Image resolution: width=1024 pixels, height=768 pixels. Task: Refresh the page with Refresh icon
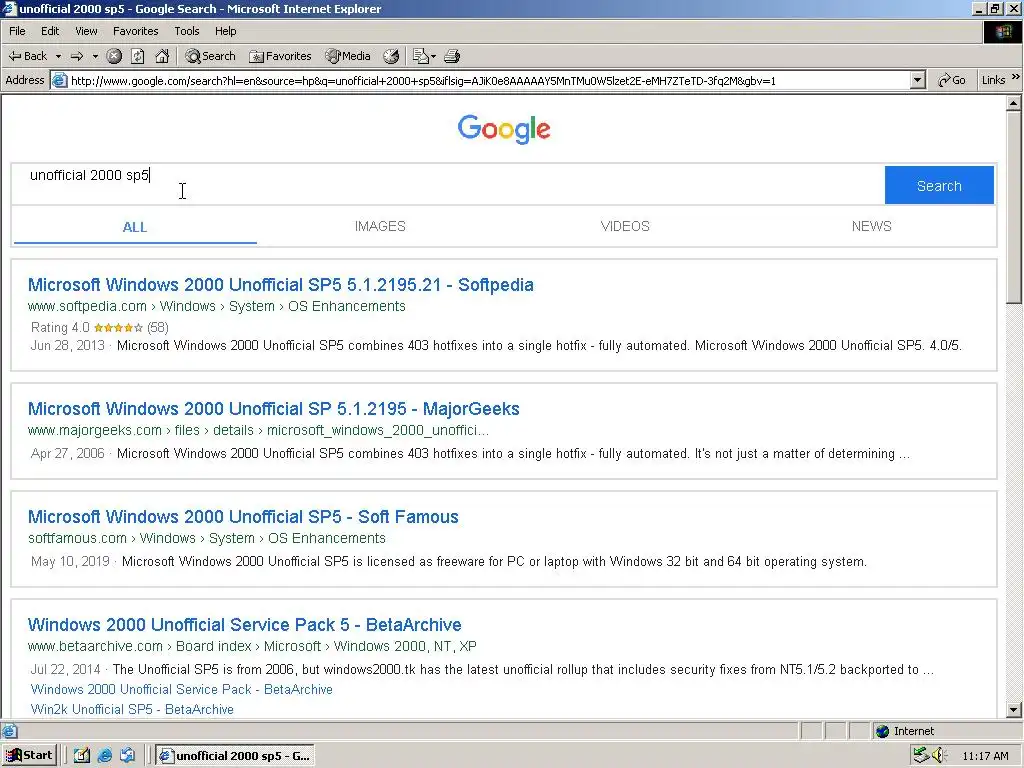(x=137, y=56)
